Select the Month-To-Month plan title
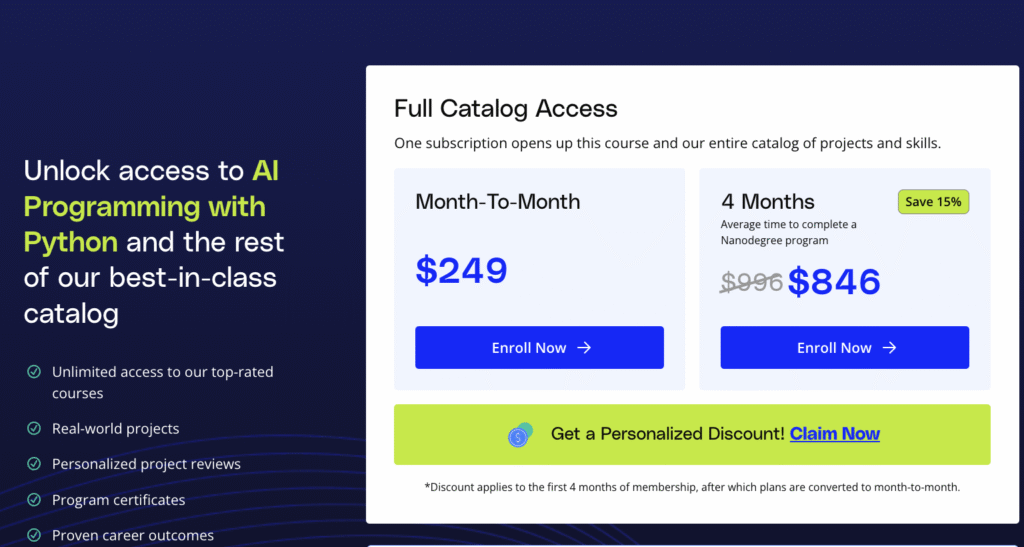The image size is (1024, 547). point(497,202)
